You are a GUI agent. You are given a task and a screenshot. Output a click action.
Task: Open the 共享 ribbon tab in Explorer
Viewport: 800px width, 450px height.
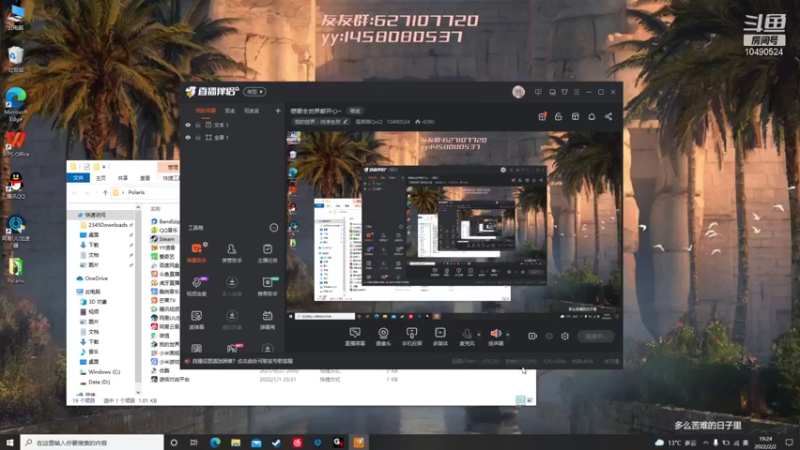[123, 178]
